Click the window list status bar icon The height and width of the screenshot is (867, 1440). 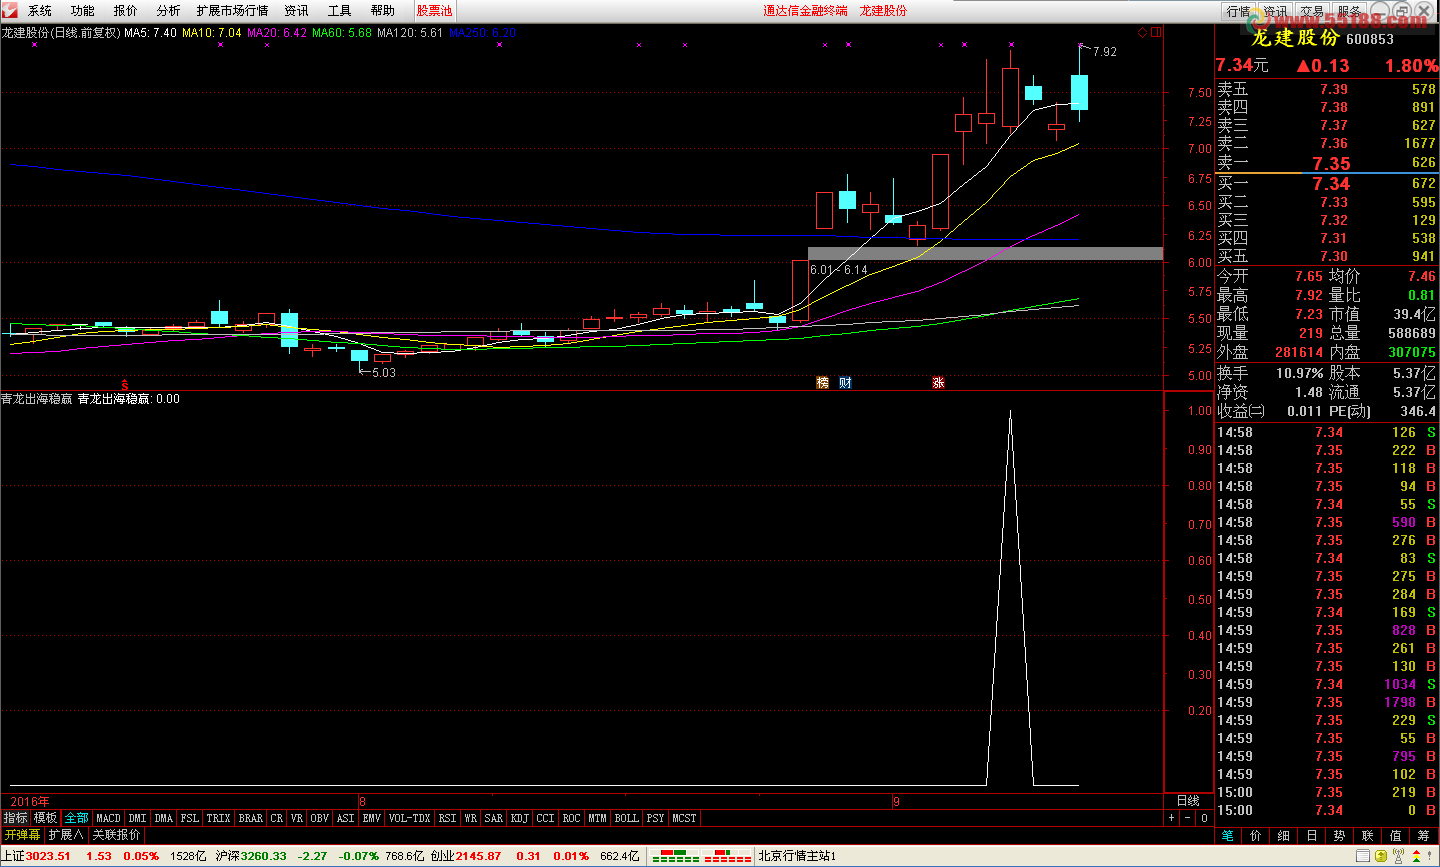click(x=1363, y=856)
